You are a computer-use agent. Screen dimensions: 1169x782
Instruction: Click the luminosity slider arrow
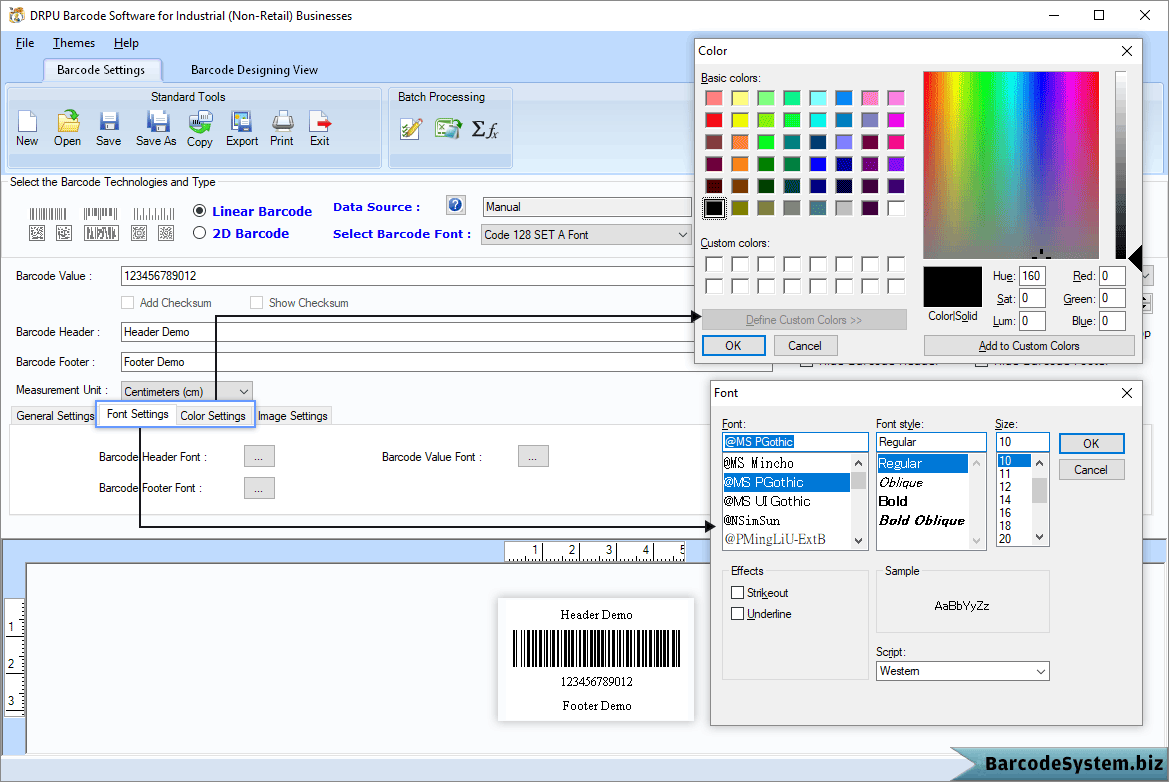pyautogui.click(x=1135, y=259)
